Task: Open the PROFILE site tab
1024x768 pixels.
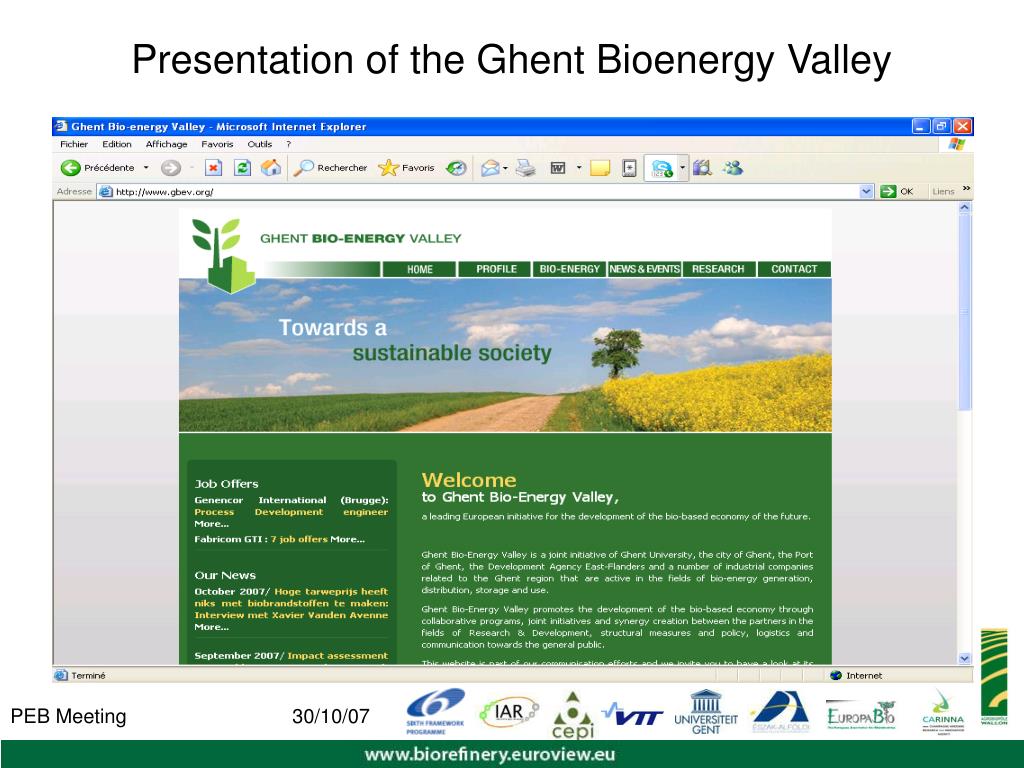Action: [495, 269]
